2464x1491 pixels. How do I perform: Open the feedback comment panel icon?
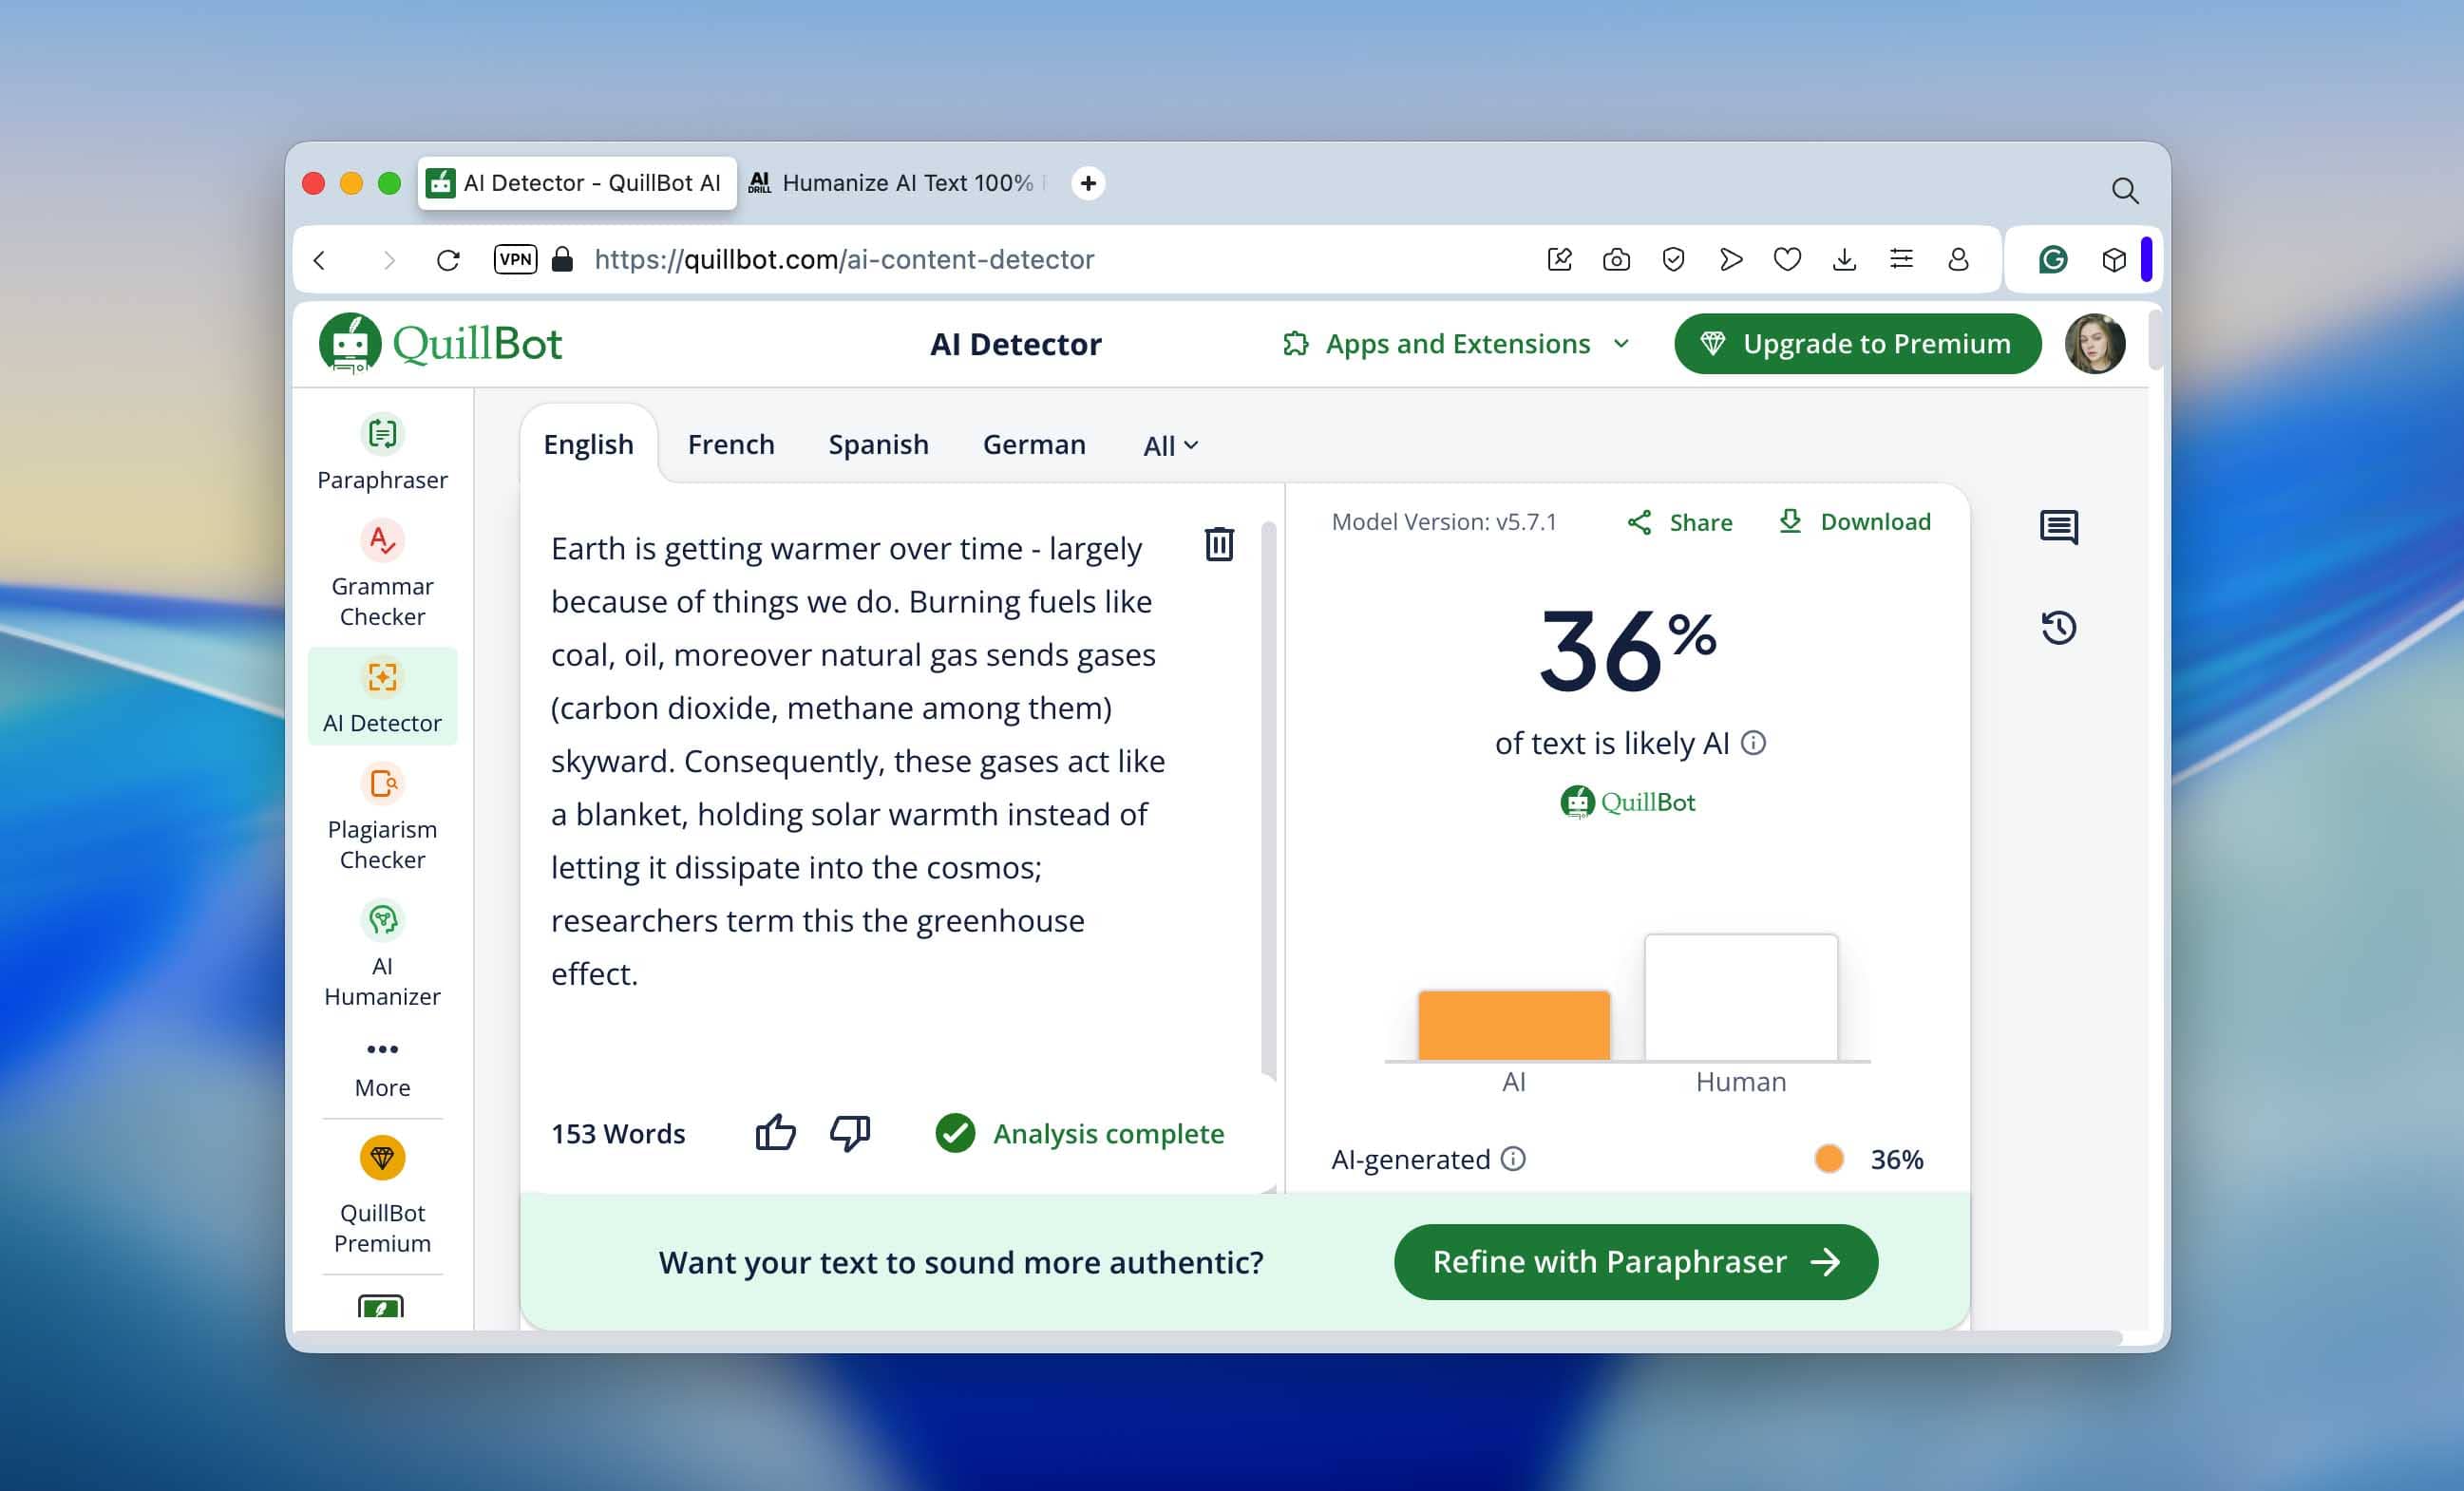[x=2058, y=526]
